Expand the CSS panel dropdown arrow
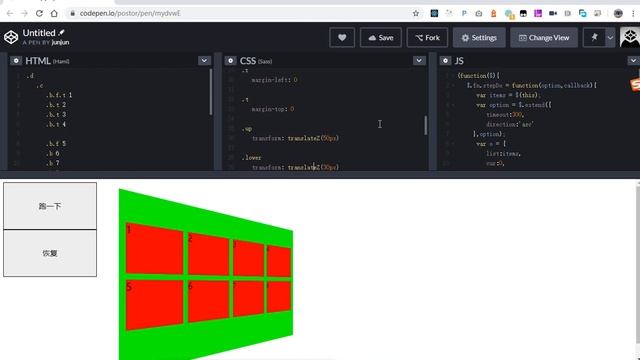This screenshot has height=360, width=640. click(x=419, y=60)
